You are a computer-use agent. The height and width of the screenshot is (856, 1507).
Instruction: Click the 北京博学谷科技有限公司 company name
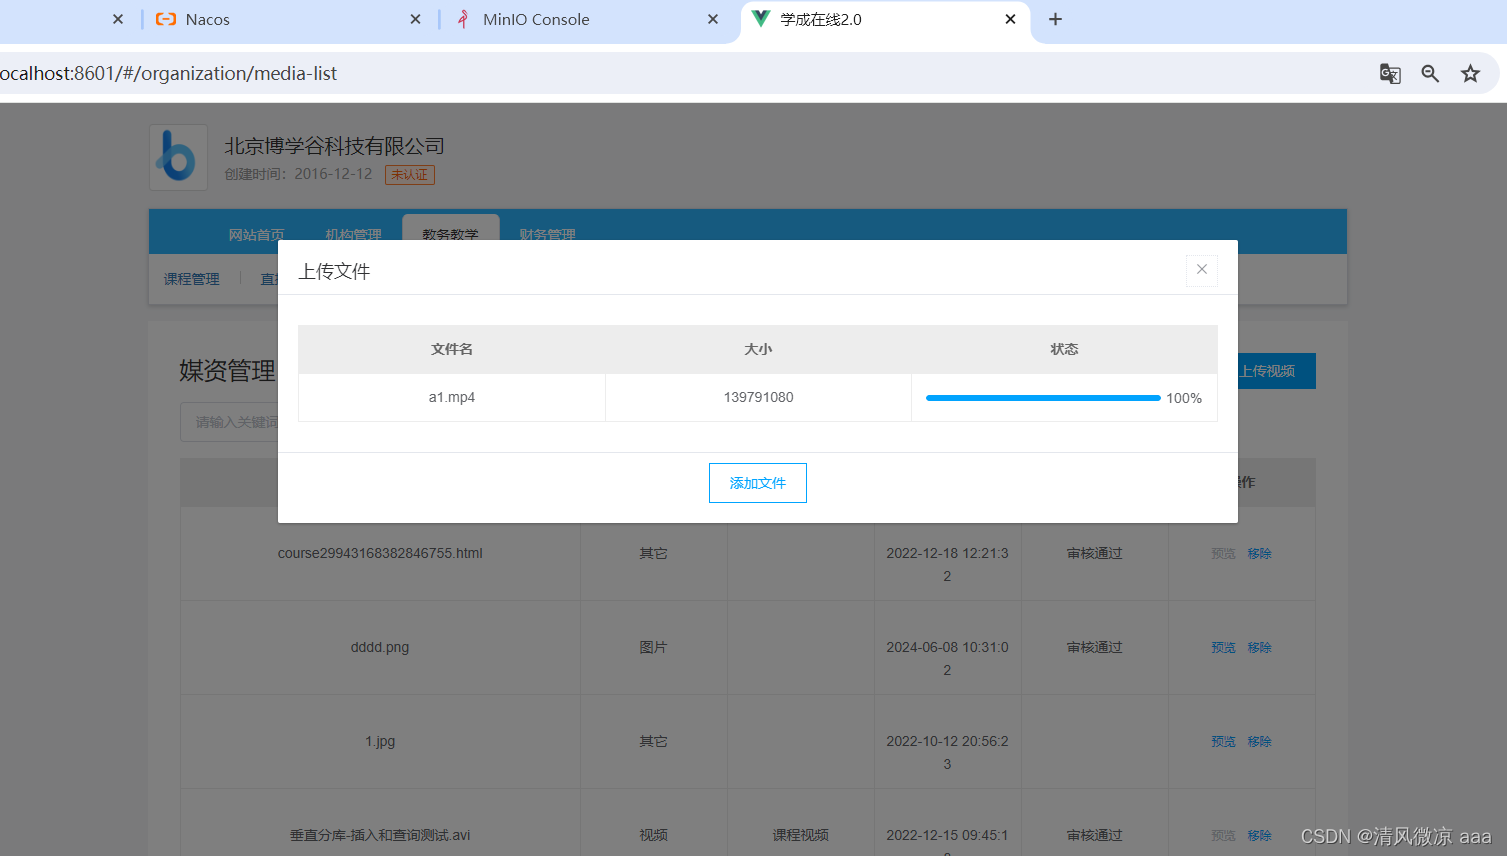click(334, 146)
